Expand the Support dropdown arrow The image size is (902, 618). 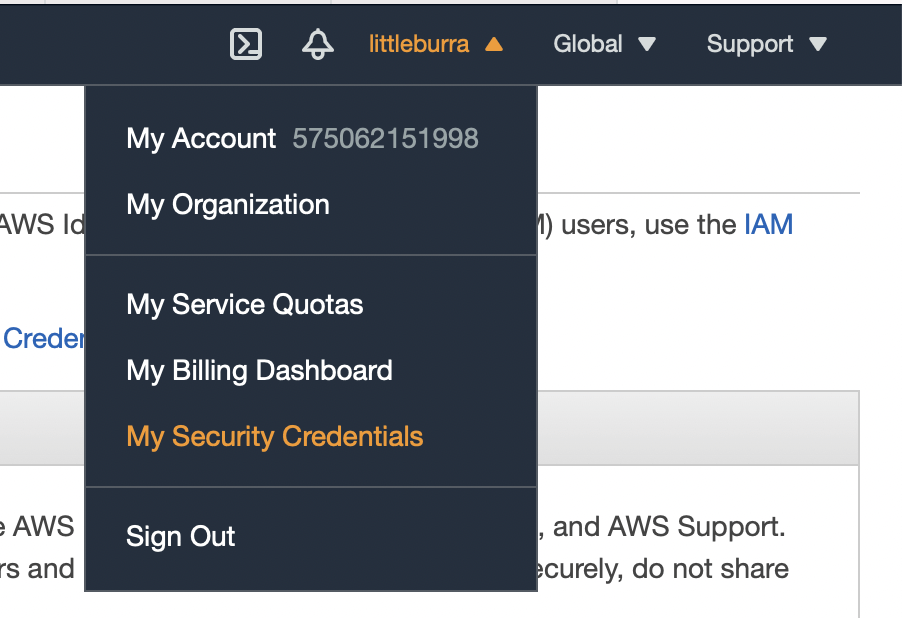click(818, 44)
